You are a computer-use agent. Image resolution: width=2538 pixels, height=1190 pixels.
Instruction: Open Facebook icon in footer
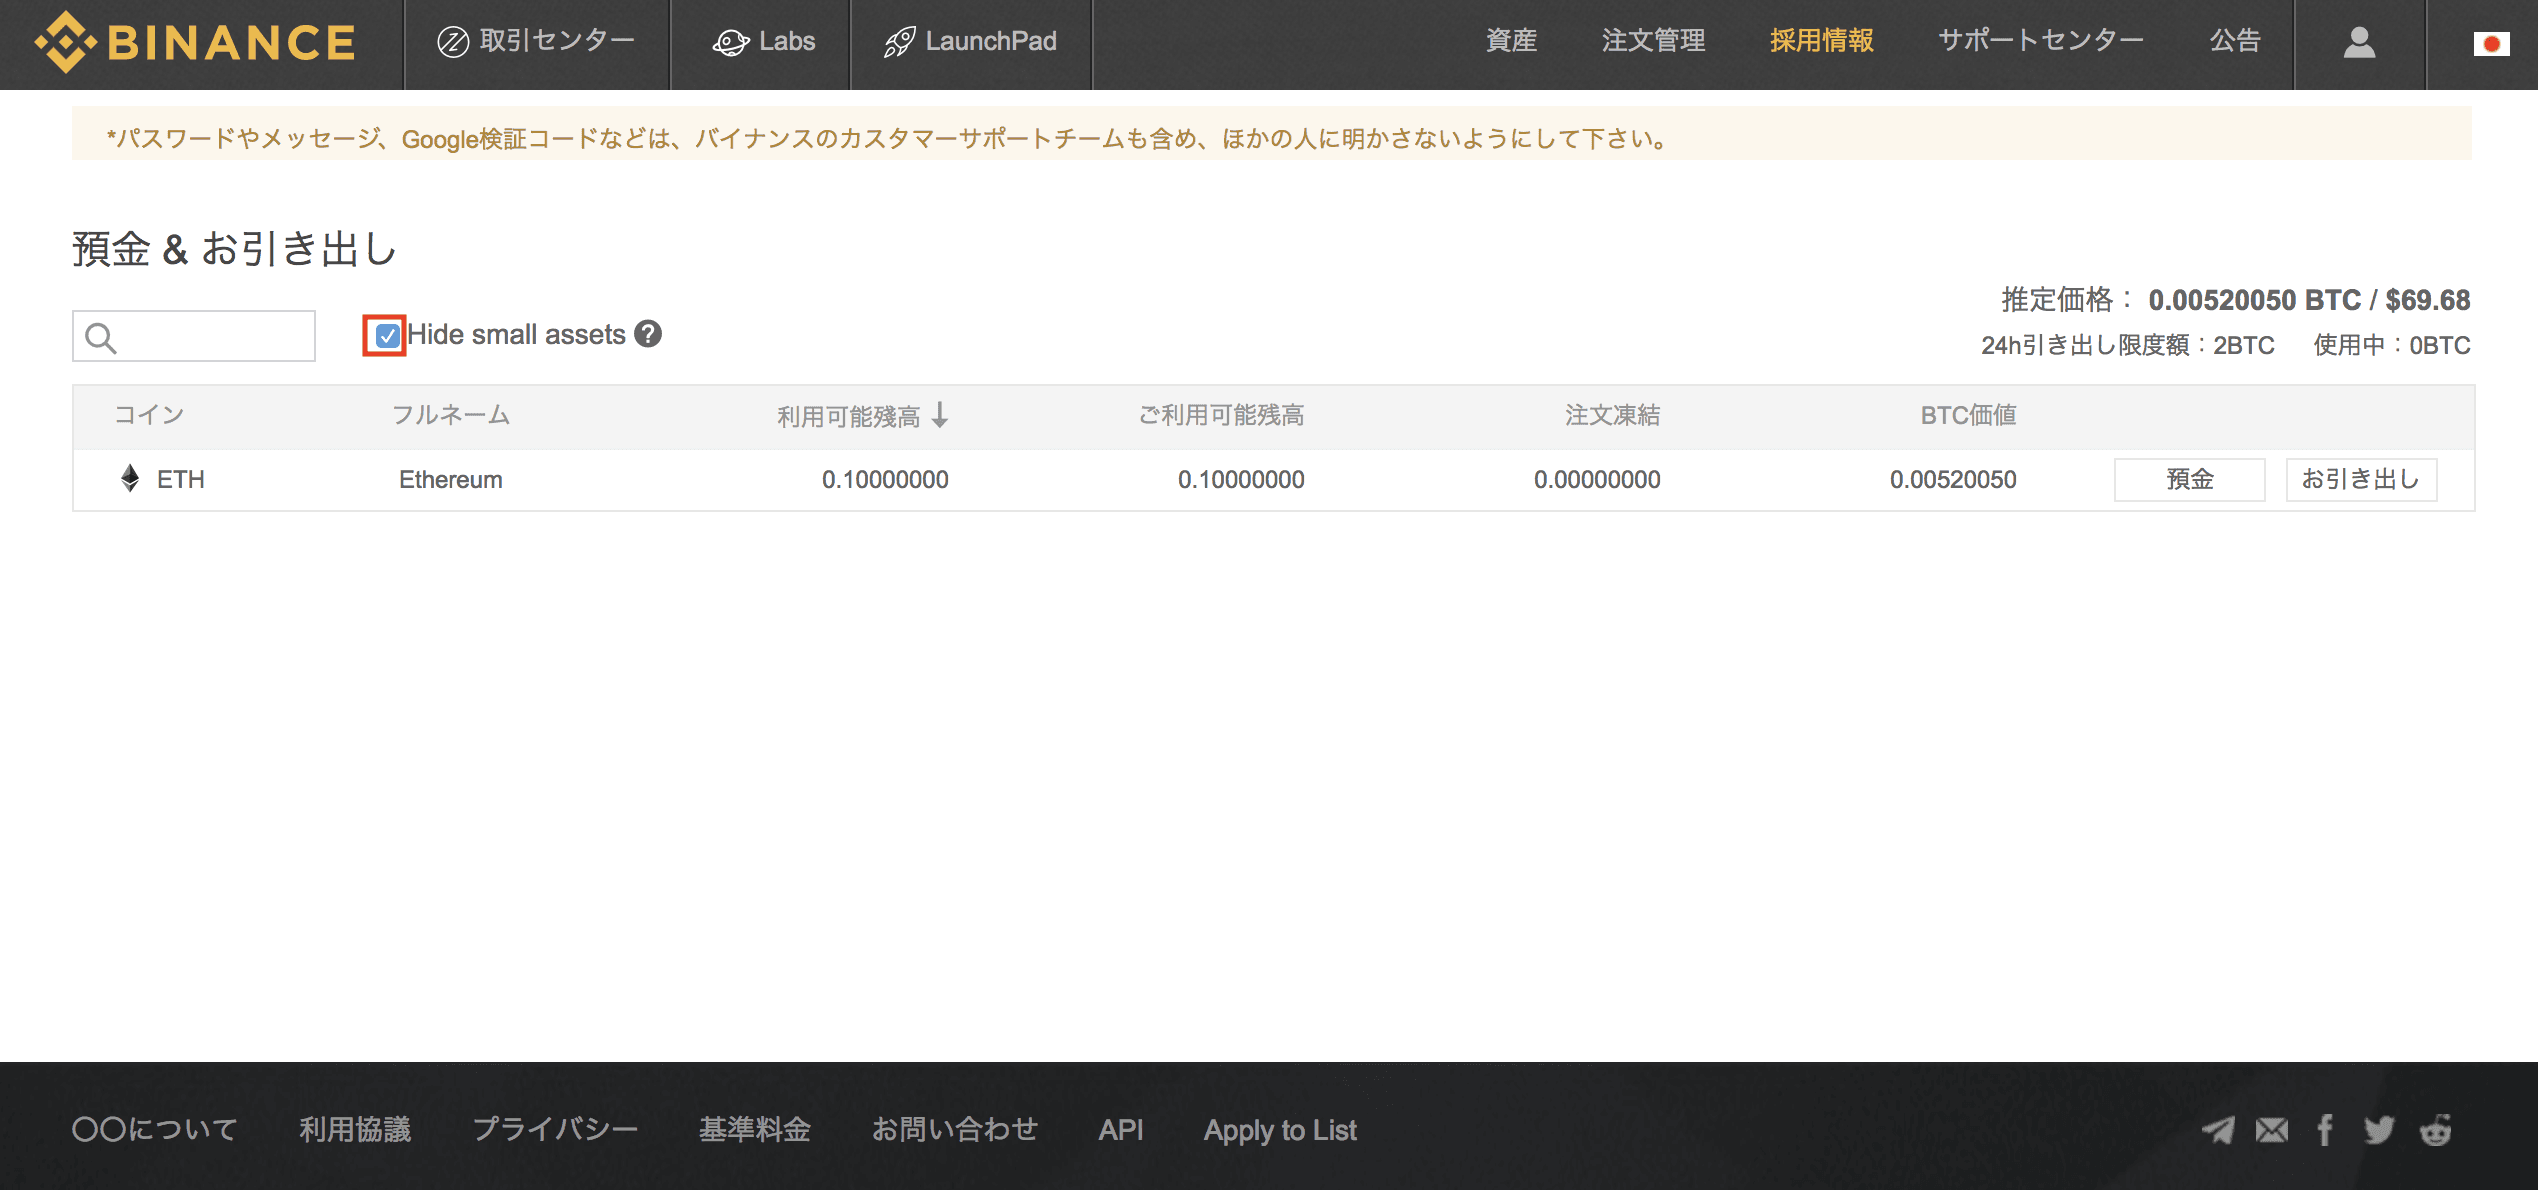[2325, 1130]
